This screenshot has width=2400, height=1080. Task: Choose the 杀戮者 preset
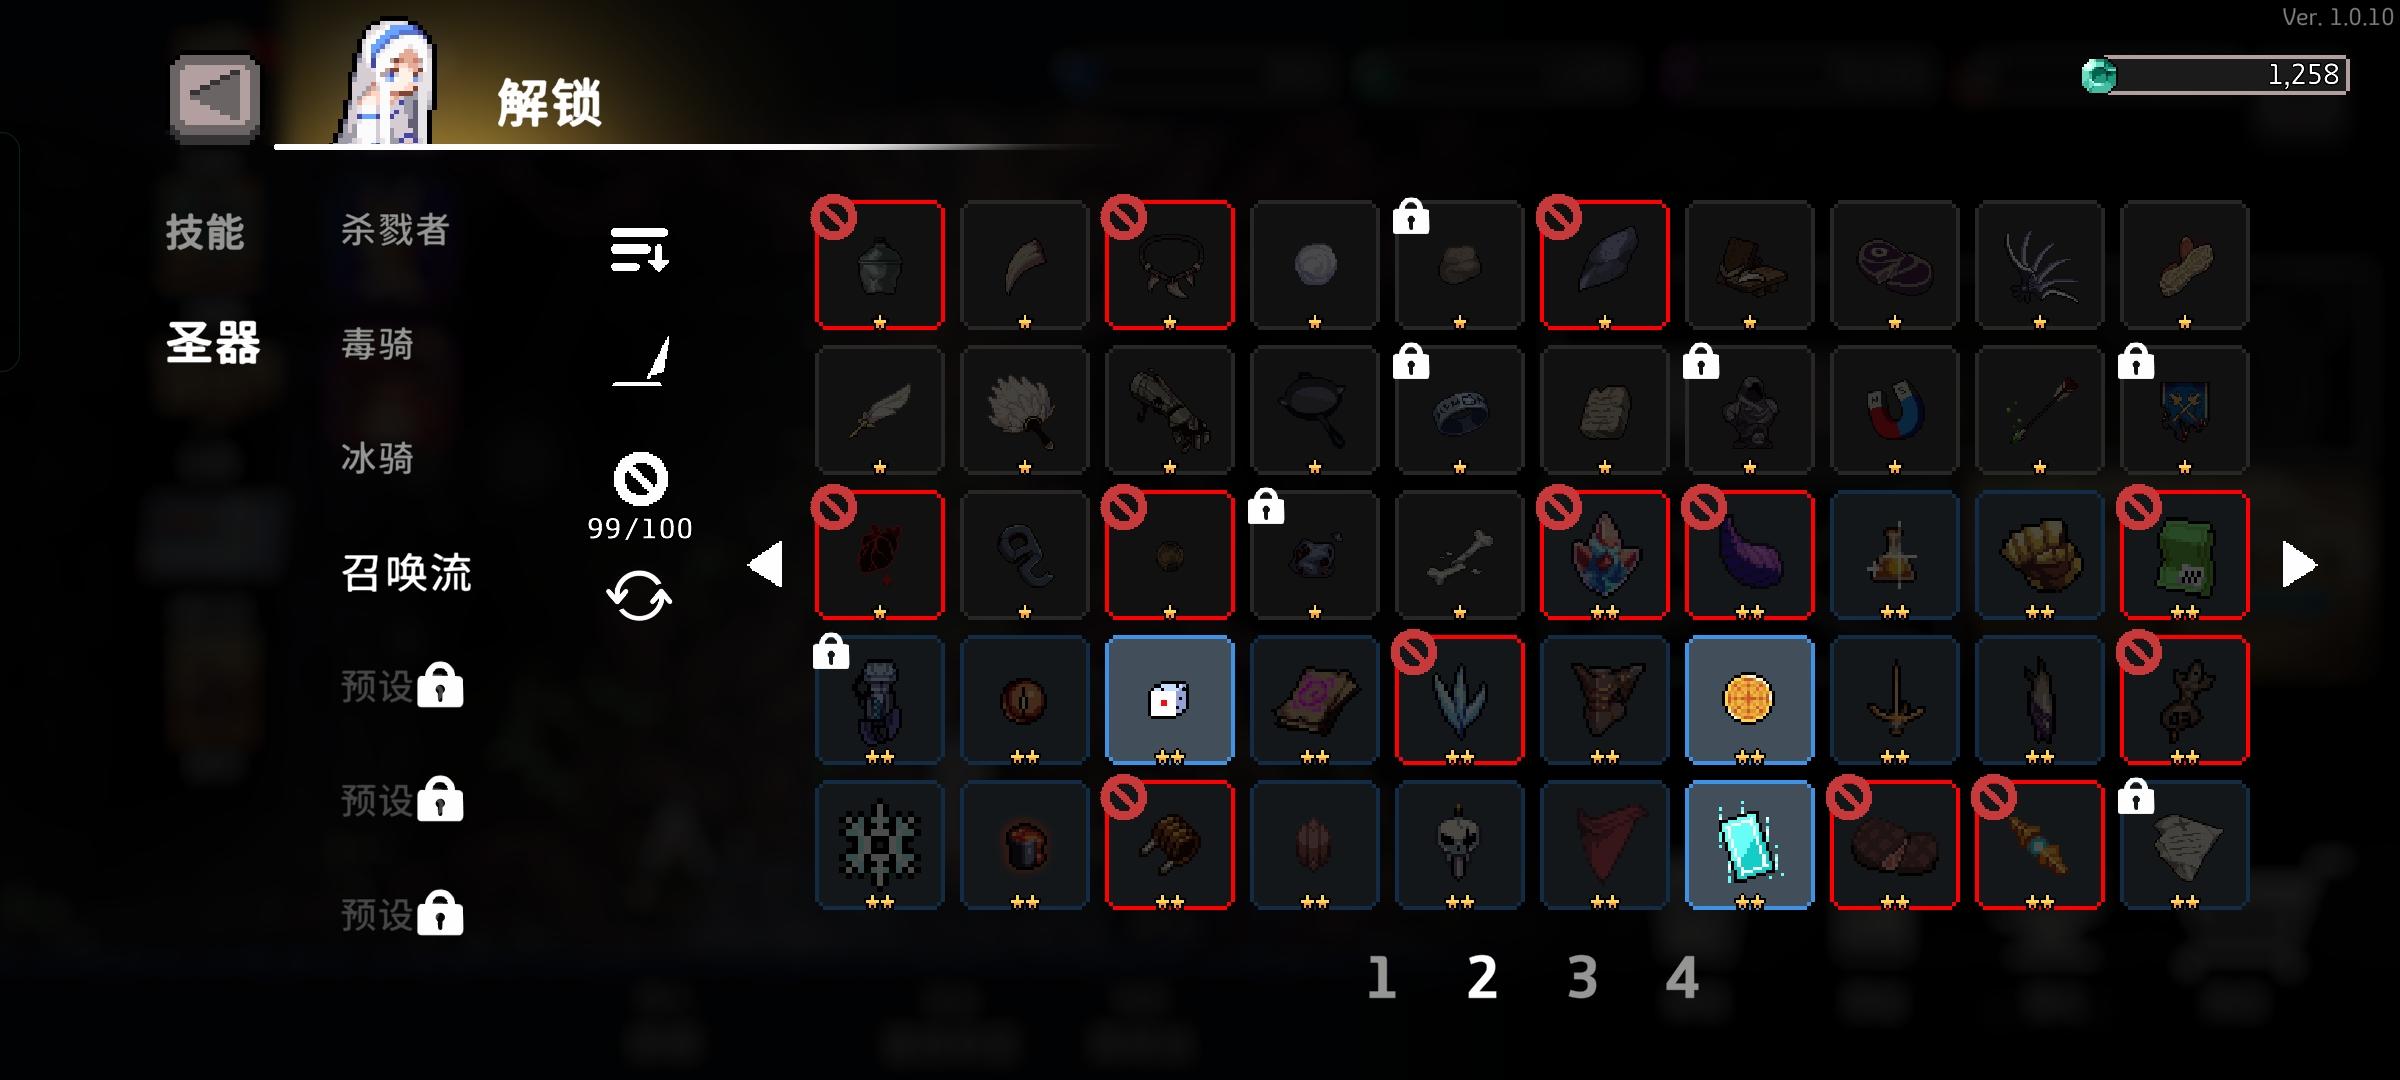tap(395, 230)
